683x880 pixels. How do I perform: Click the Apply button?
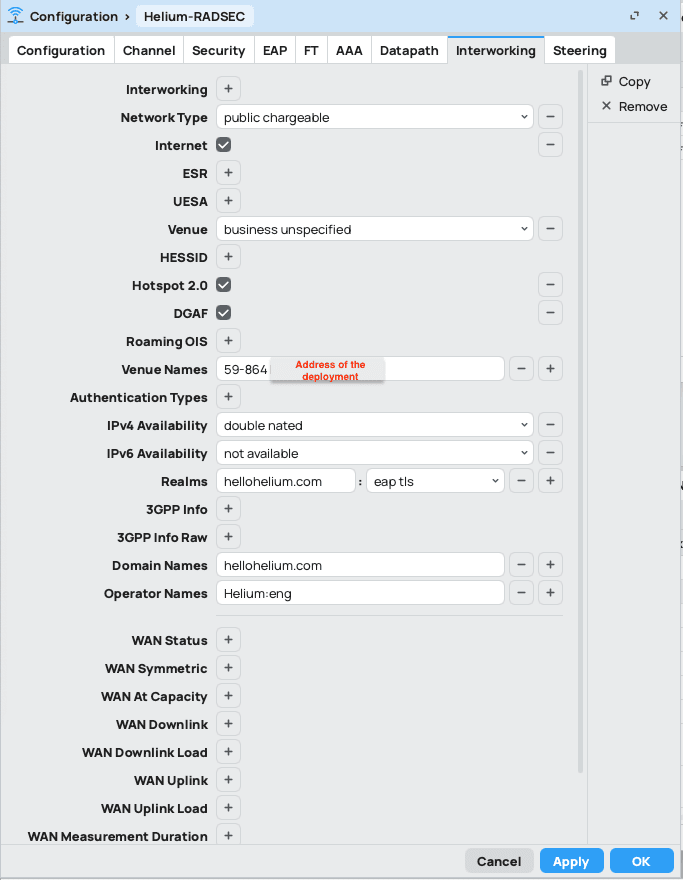pos(571,861)
